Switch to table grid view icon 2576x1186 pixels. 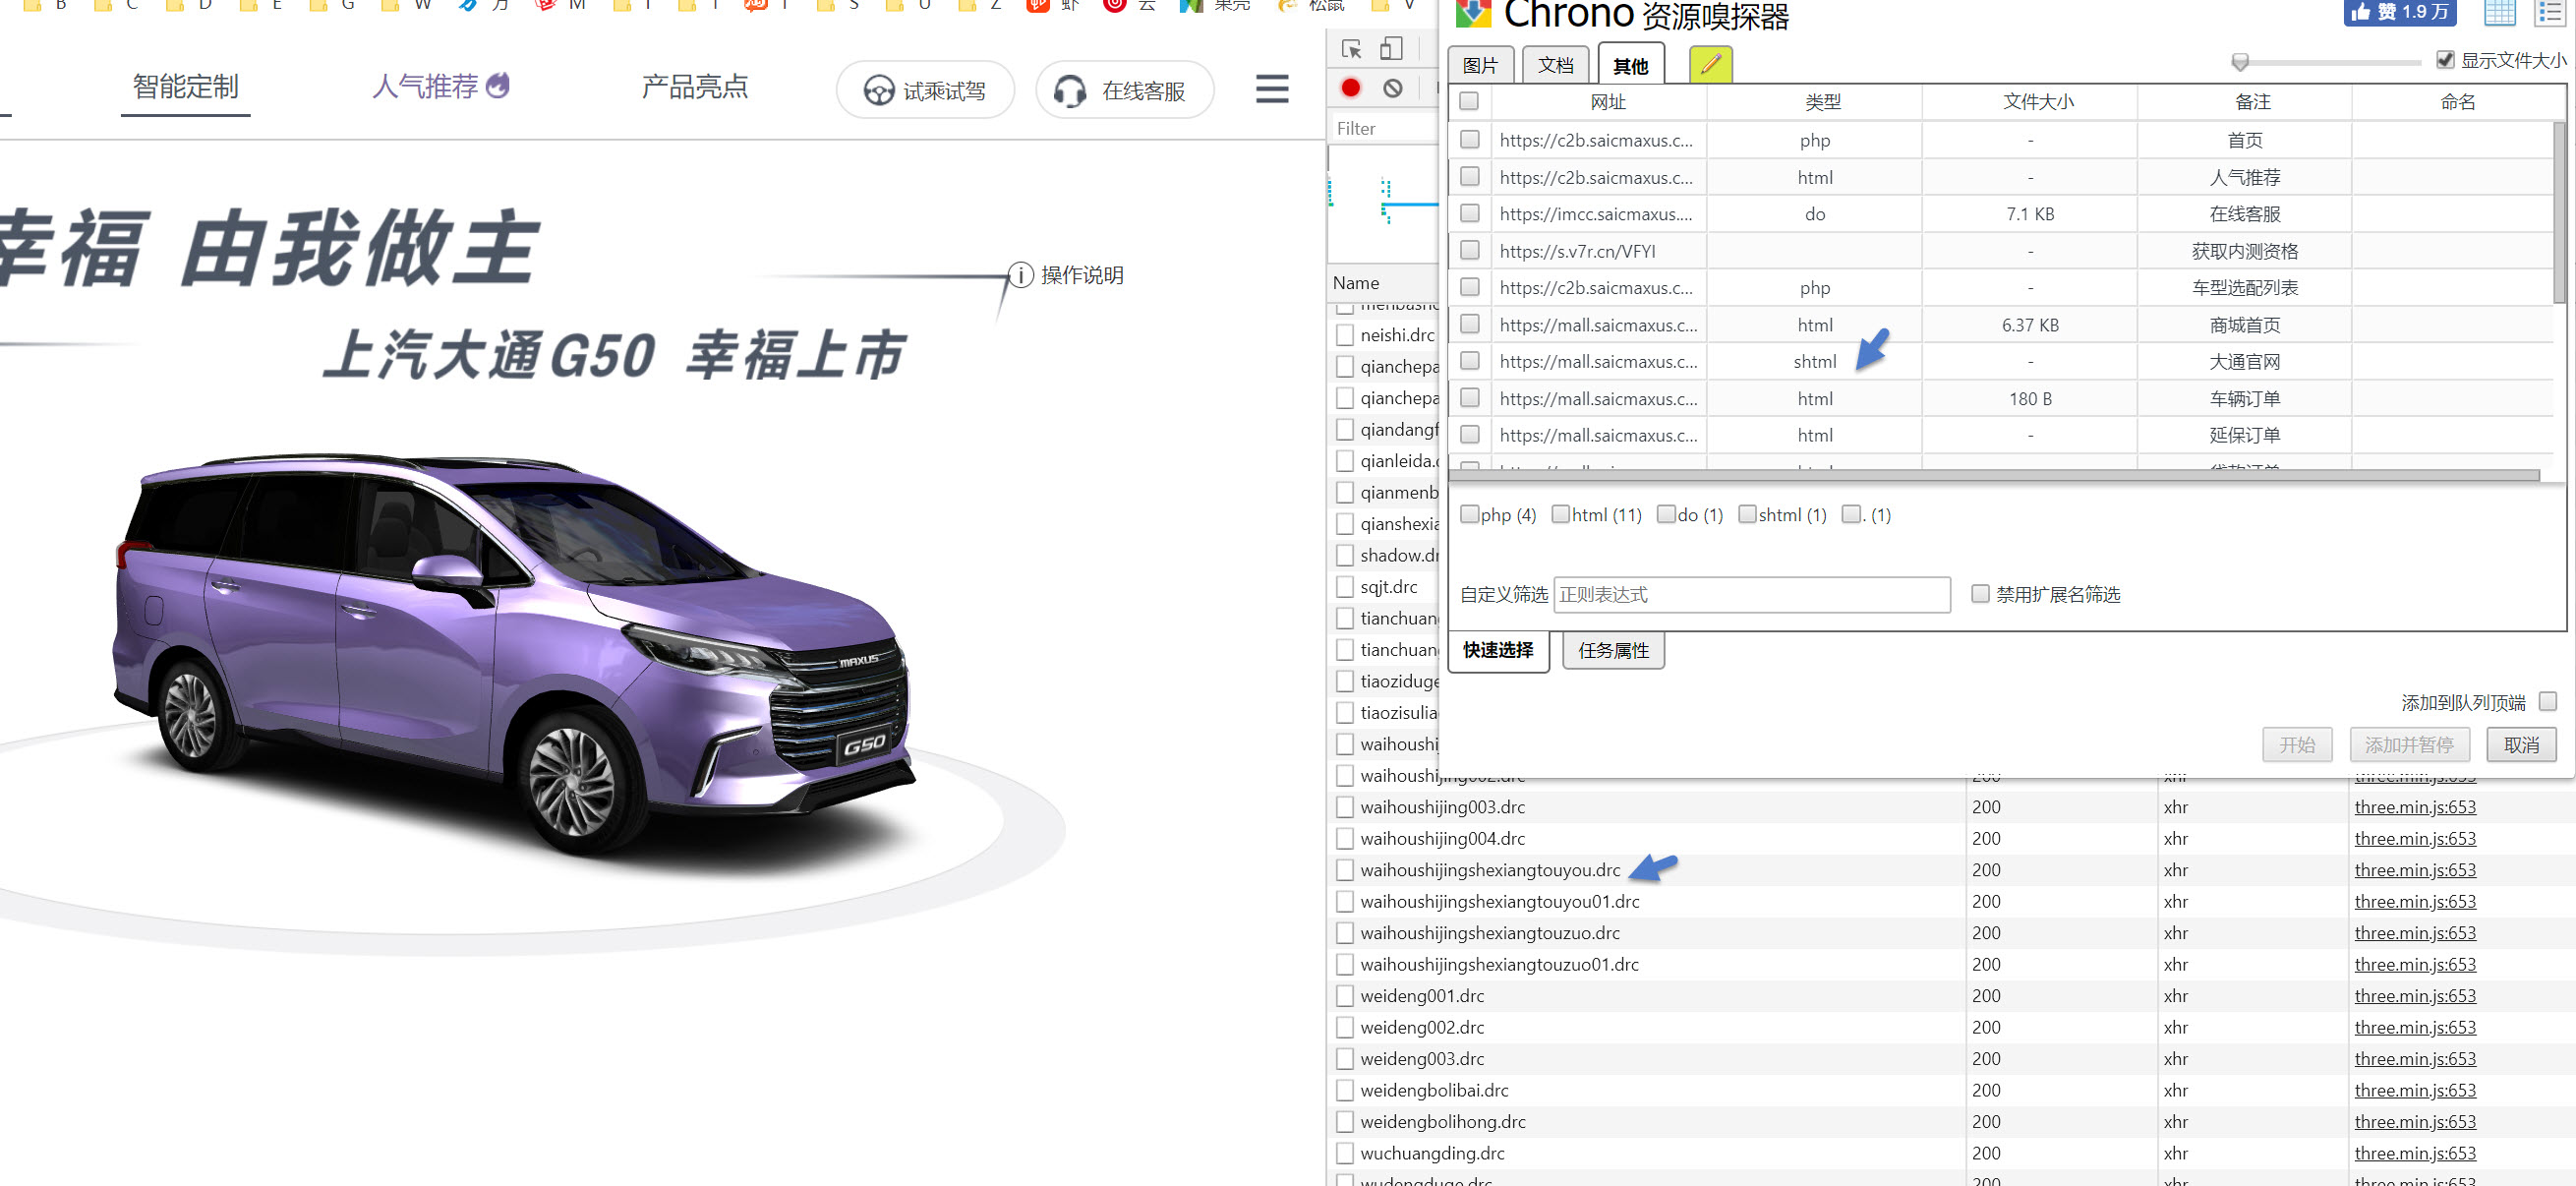coord(2499,13)
